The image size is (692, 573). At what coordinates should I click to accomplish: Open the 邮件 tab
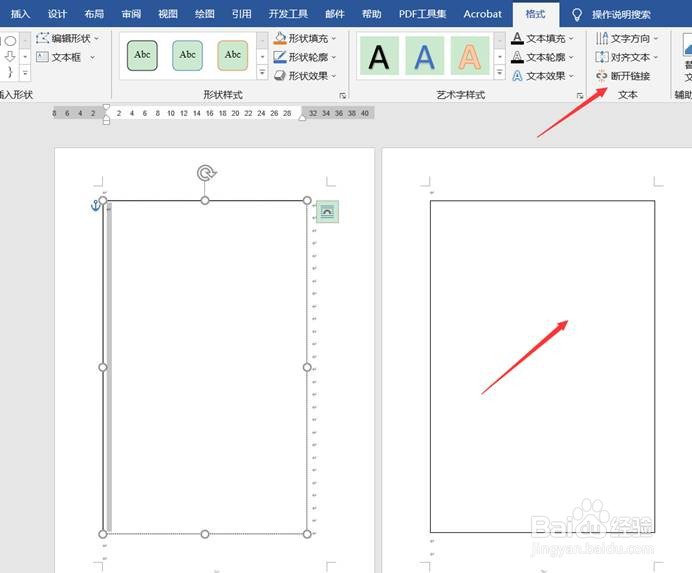pos(335,14)
